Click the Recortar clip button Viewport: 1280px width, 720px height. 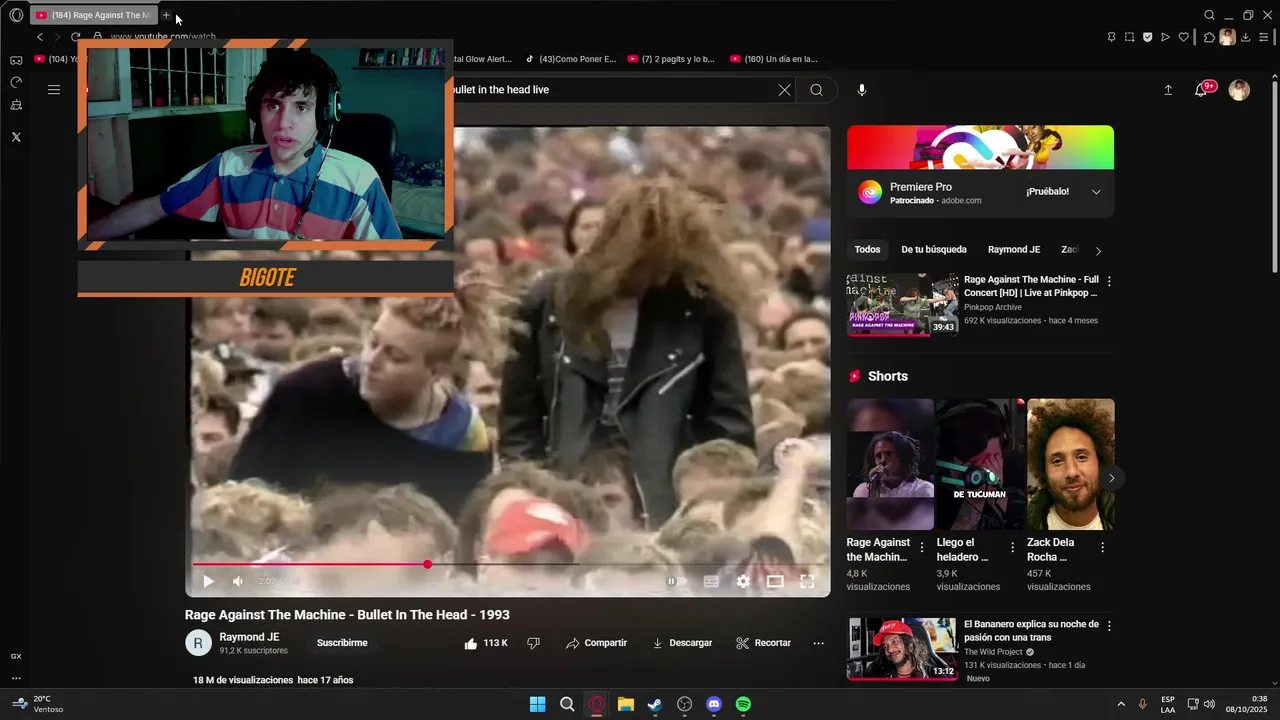pos(763,643)
